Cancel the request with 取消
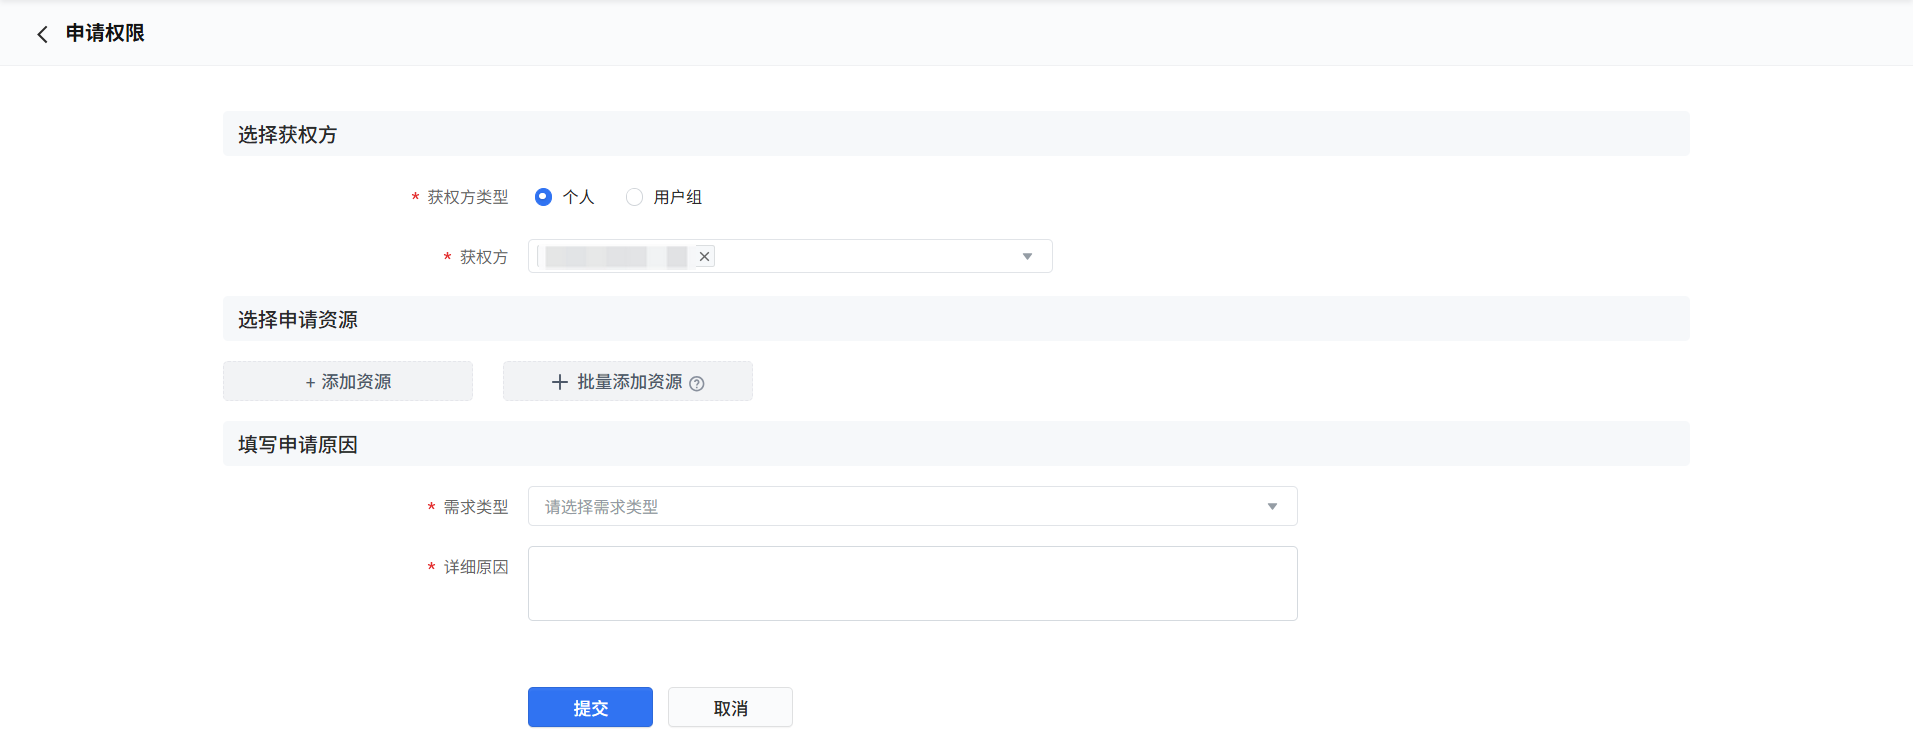 click(x=730, y=707)
